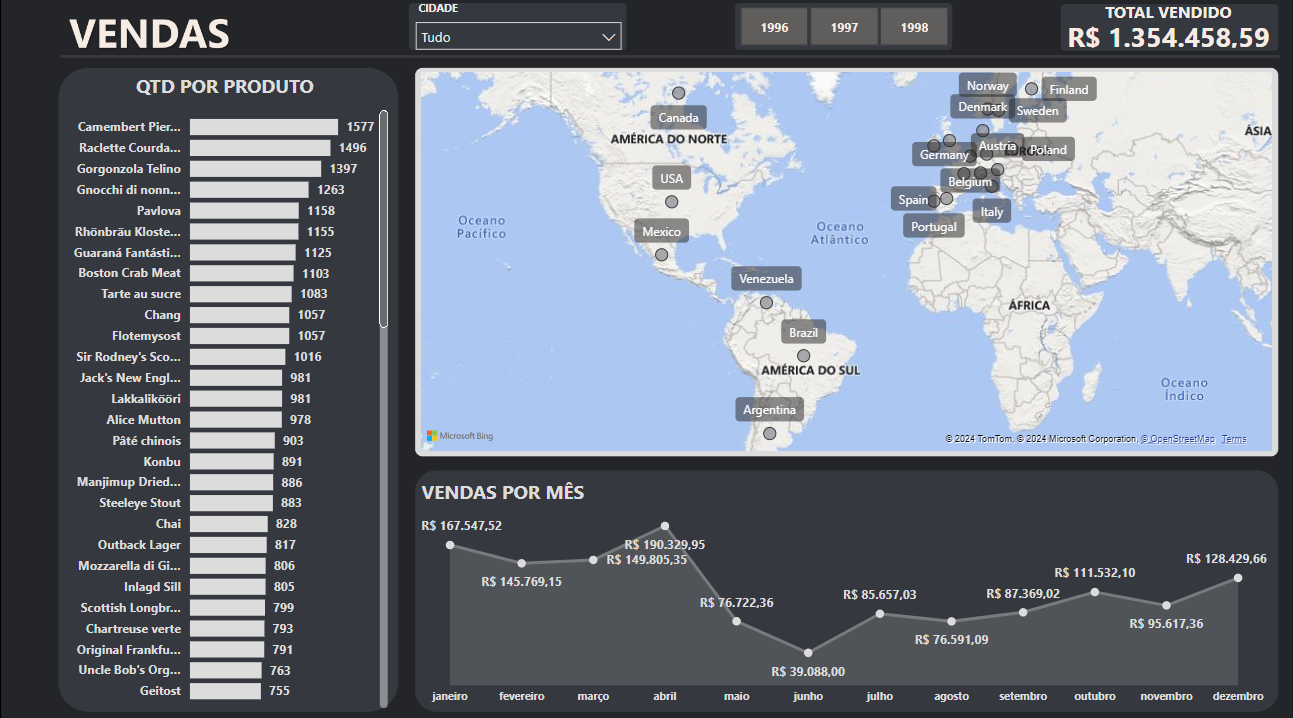
Task: Select the Belgium map label
Action: tap(970, 182)
